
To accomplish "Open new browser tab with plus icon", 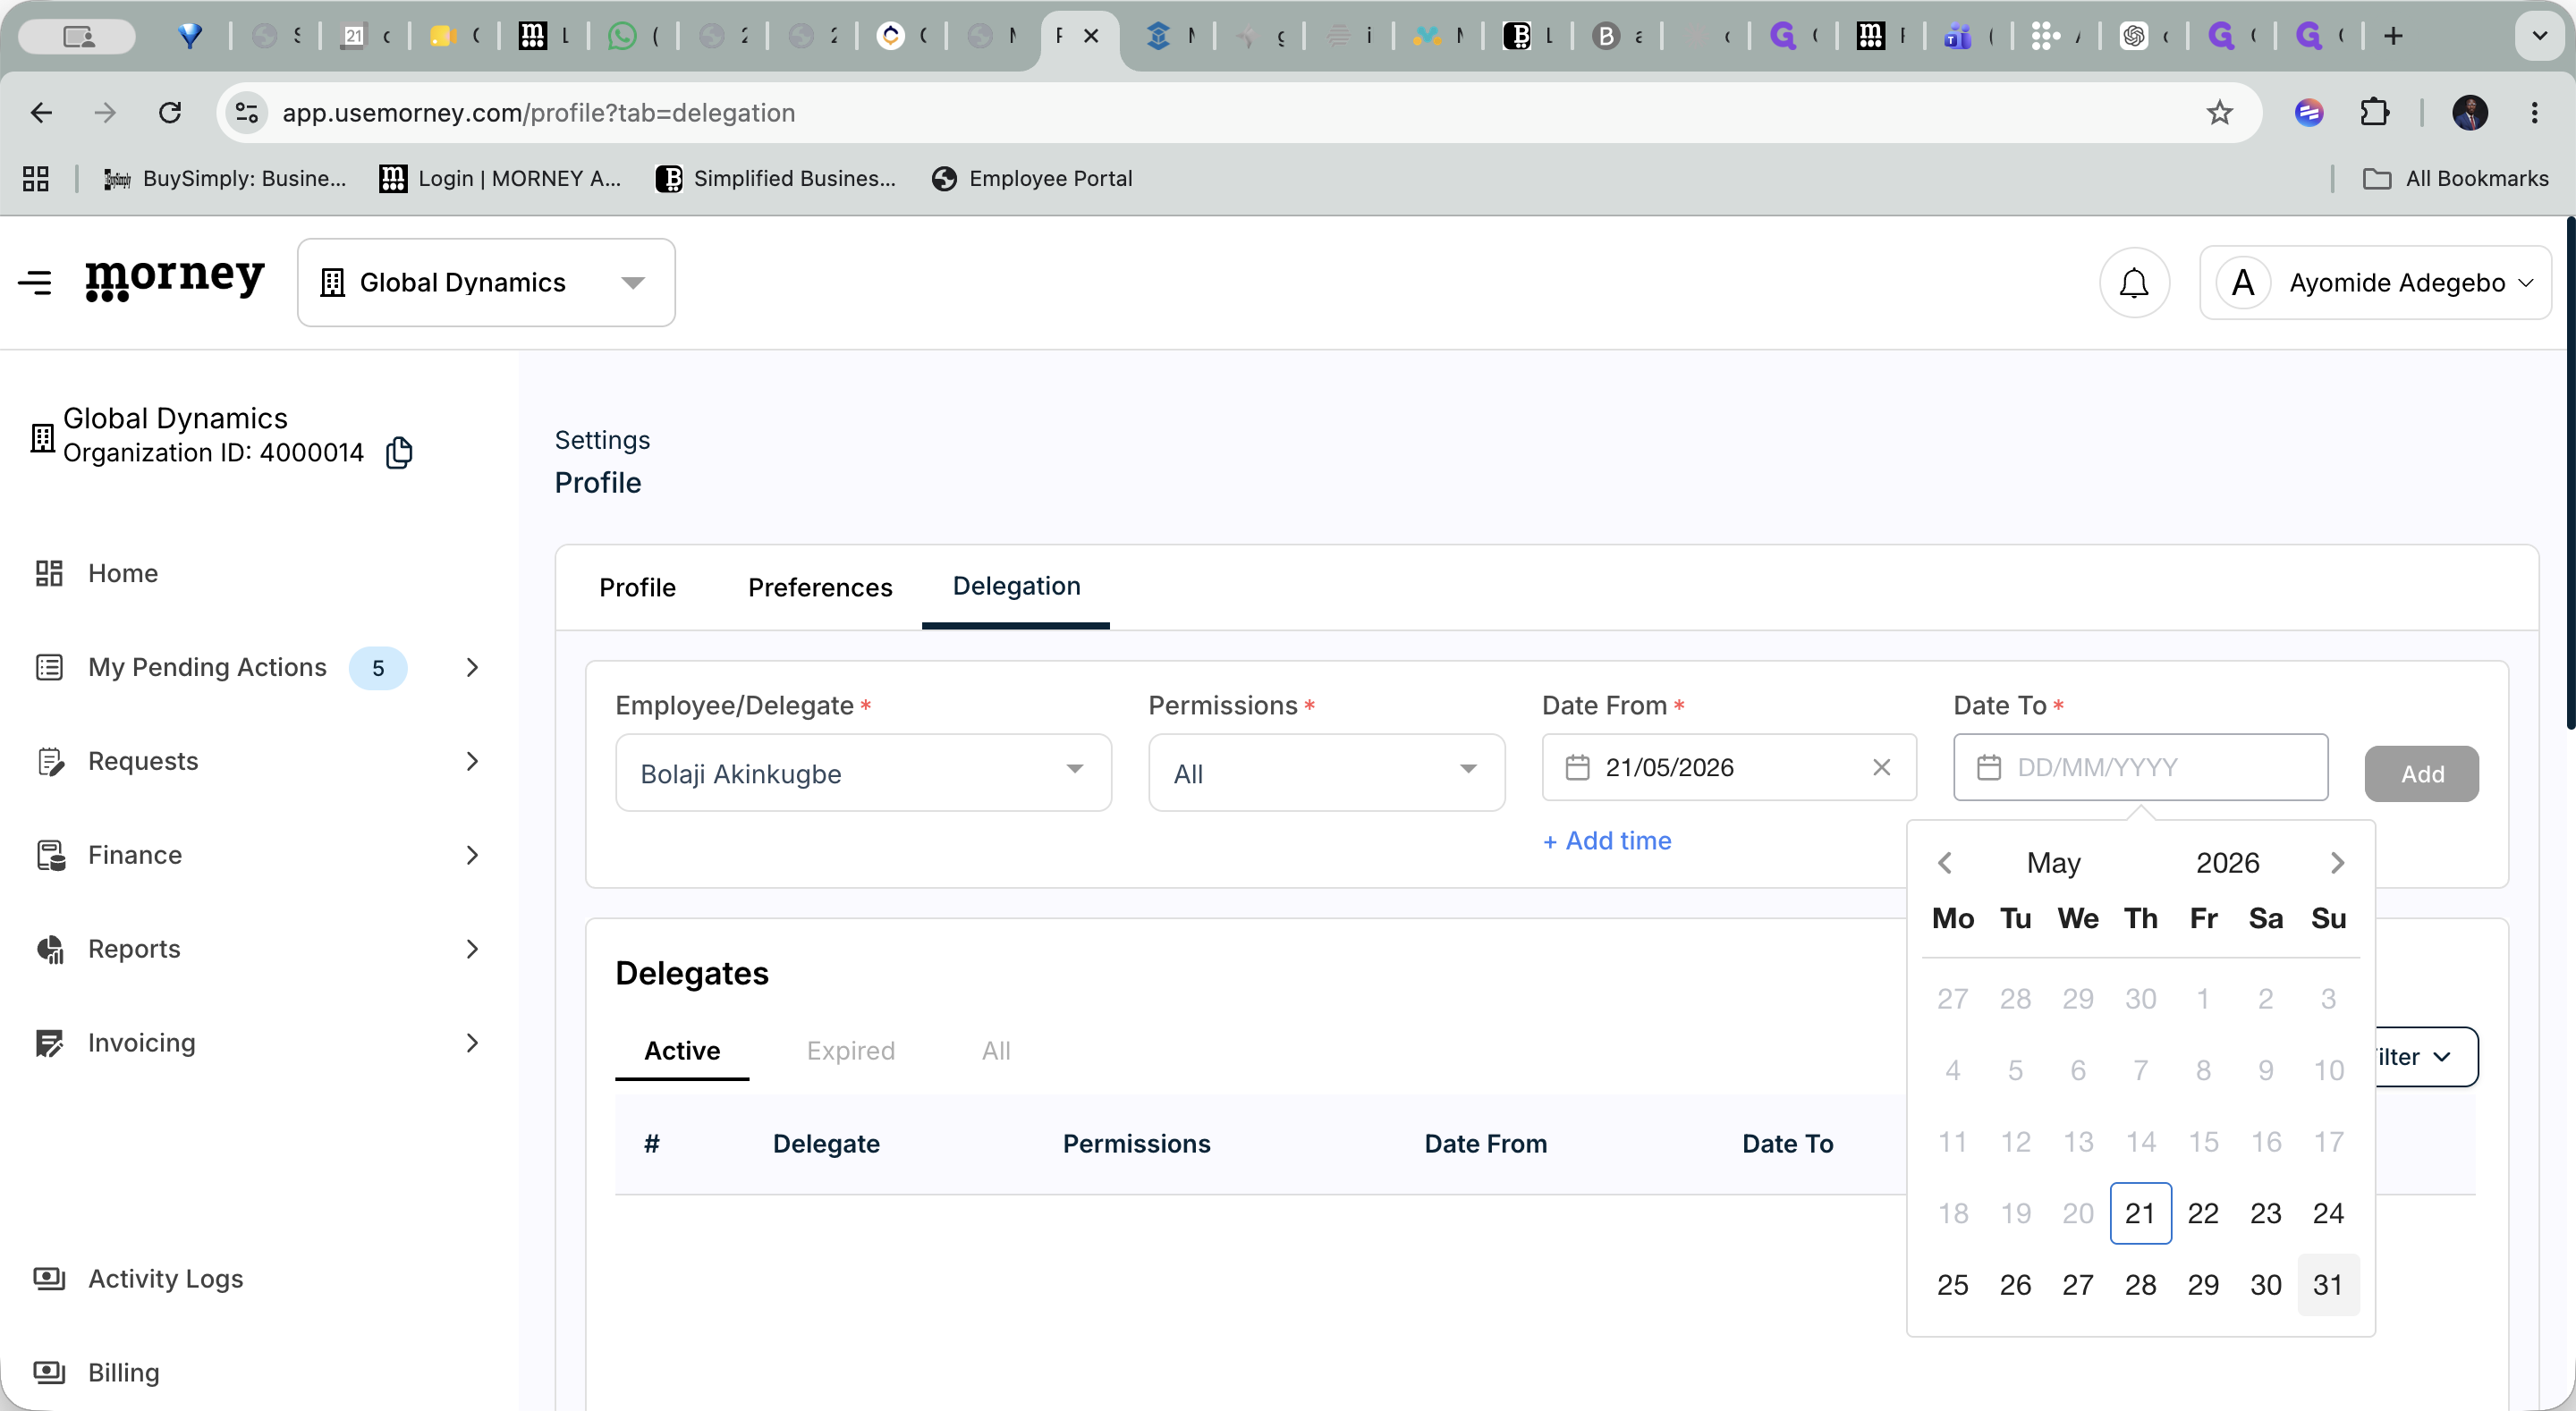I will pyautogui.click(x=2393, y=36).
